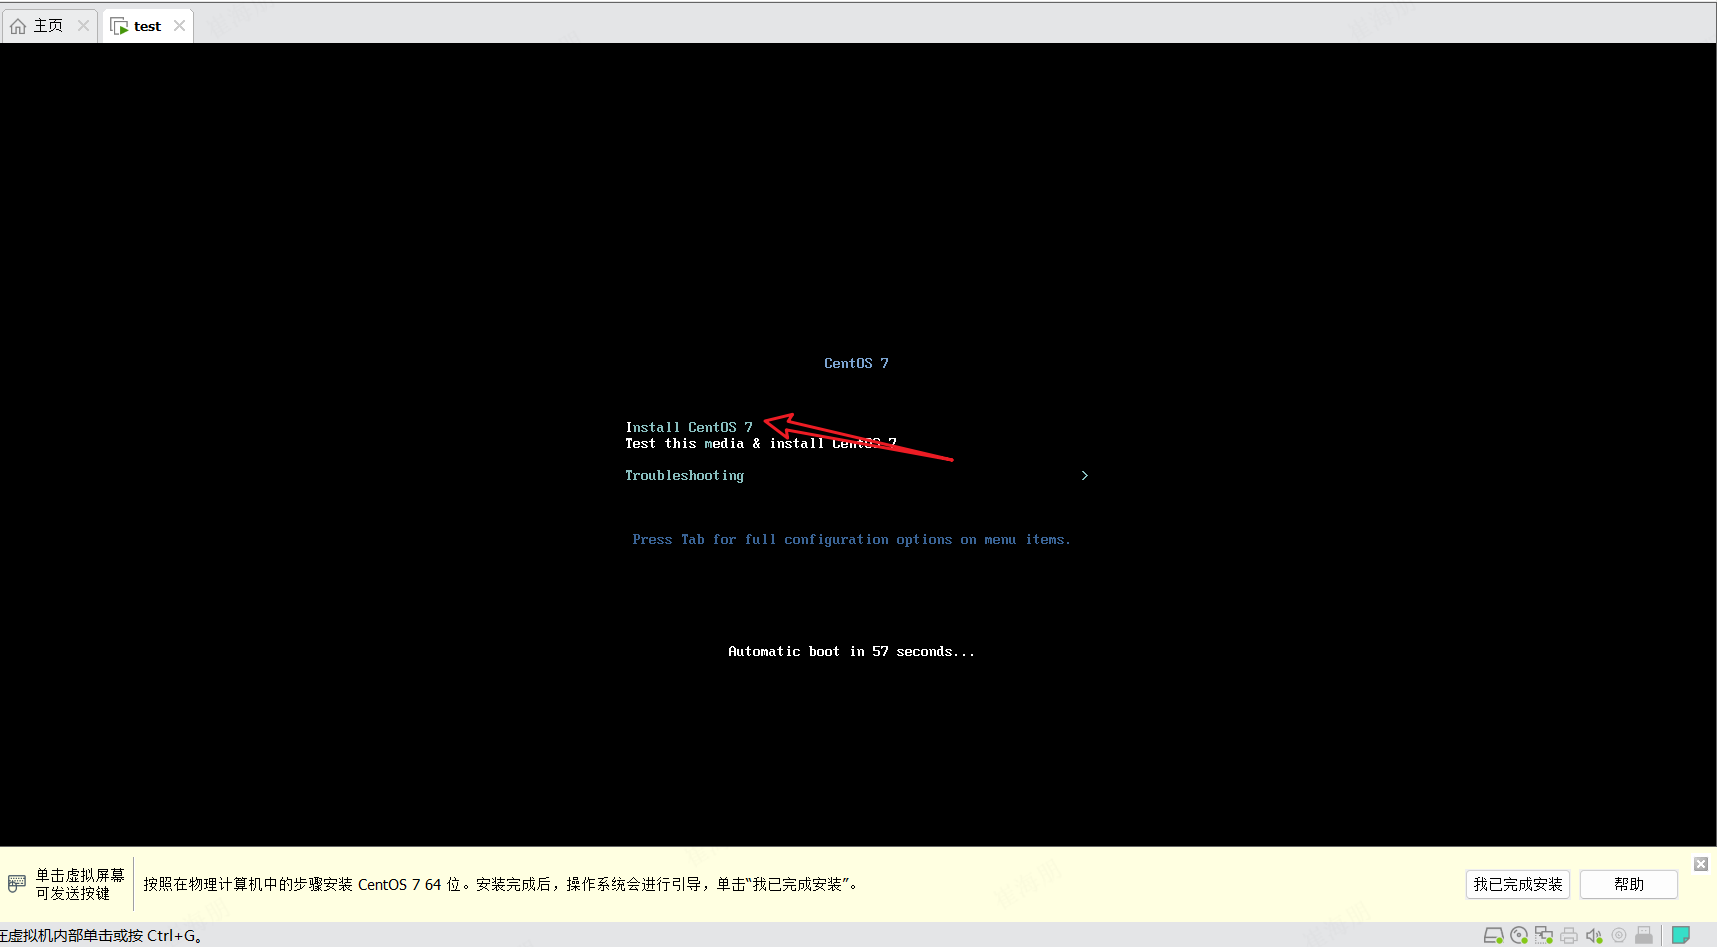Click the hard disk device status icon
The width and height of the screenshot is (1717, 947).
click(1494, 936)
